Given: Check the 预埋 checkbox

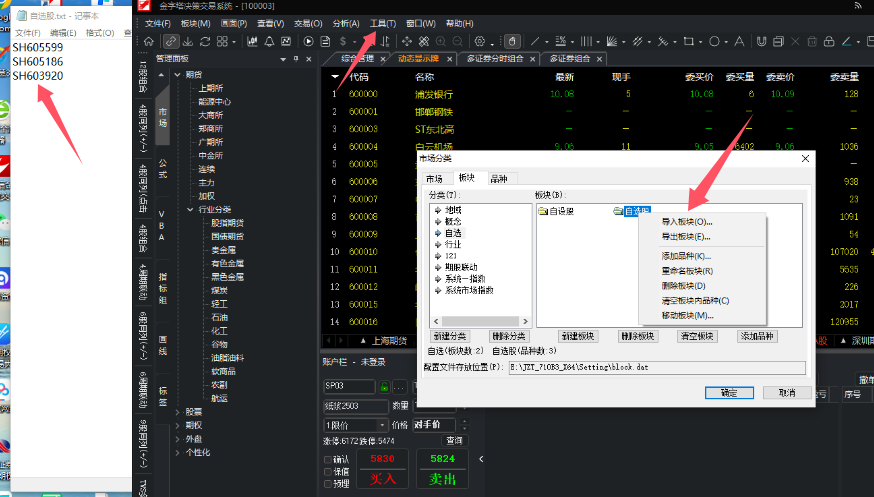Looking at the screenshot, I should [x=328, y=484].
